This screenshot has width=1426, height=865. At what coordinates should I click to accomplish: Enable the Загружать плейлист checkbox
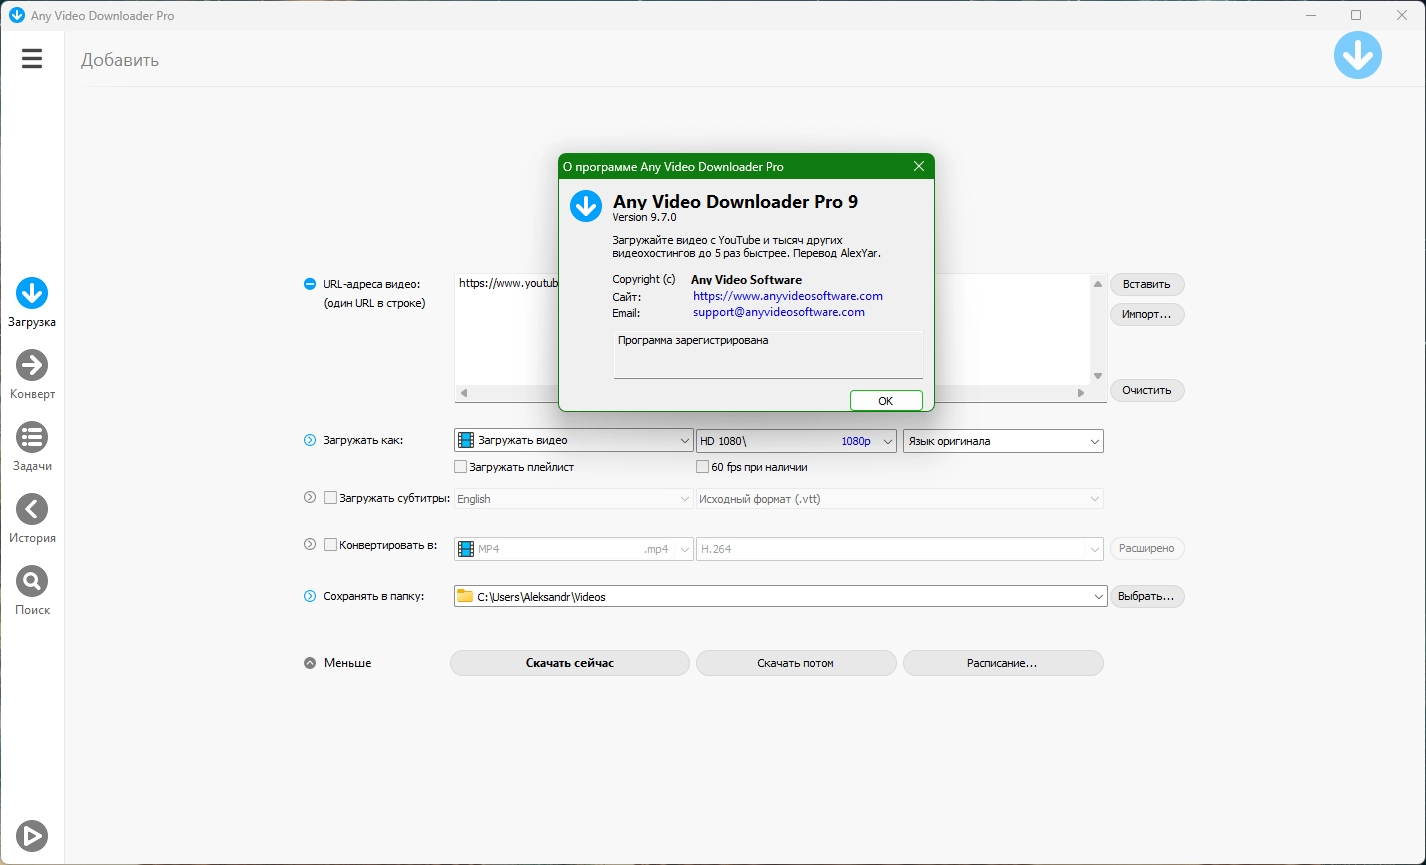pyautogui.click(x=461, y=467)
